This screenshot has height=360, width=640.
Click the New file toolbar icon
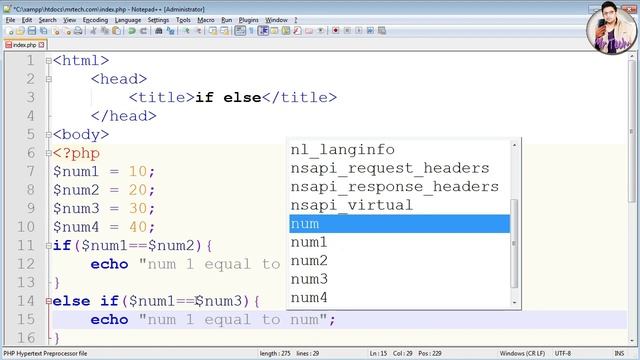[x=9, y=31]
